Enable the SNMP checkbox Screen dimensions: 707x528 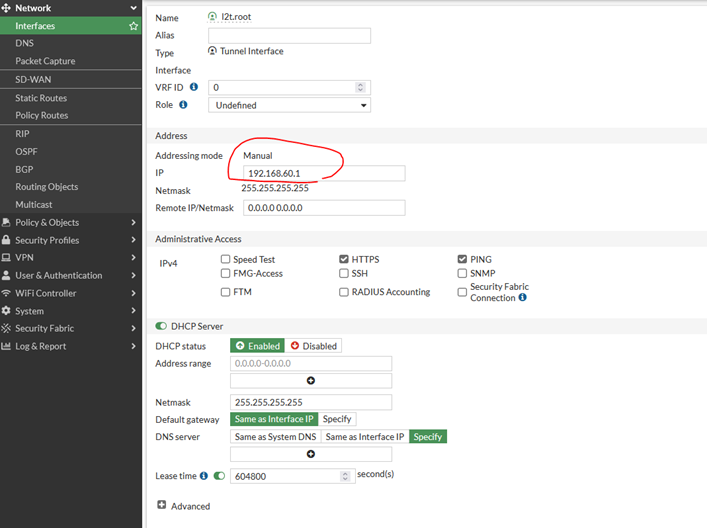click(x=462, y=273)
